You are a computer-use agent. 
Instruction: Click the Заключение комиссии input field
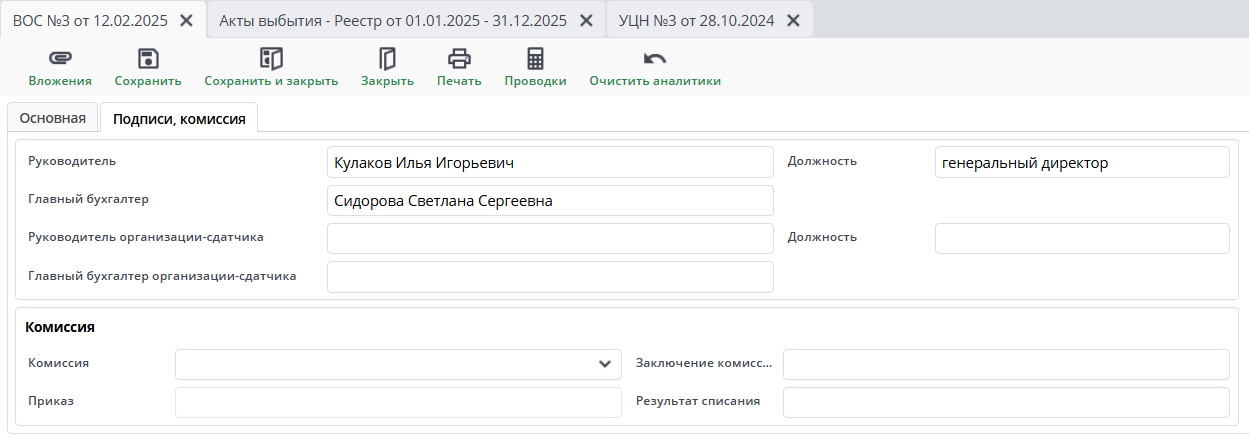pyautogui.click(x=1005, y=364)
